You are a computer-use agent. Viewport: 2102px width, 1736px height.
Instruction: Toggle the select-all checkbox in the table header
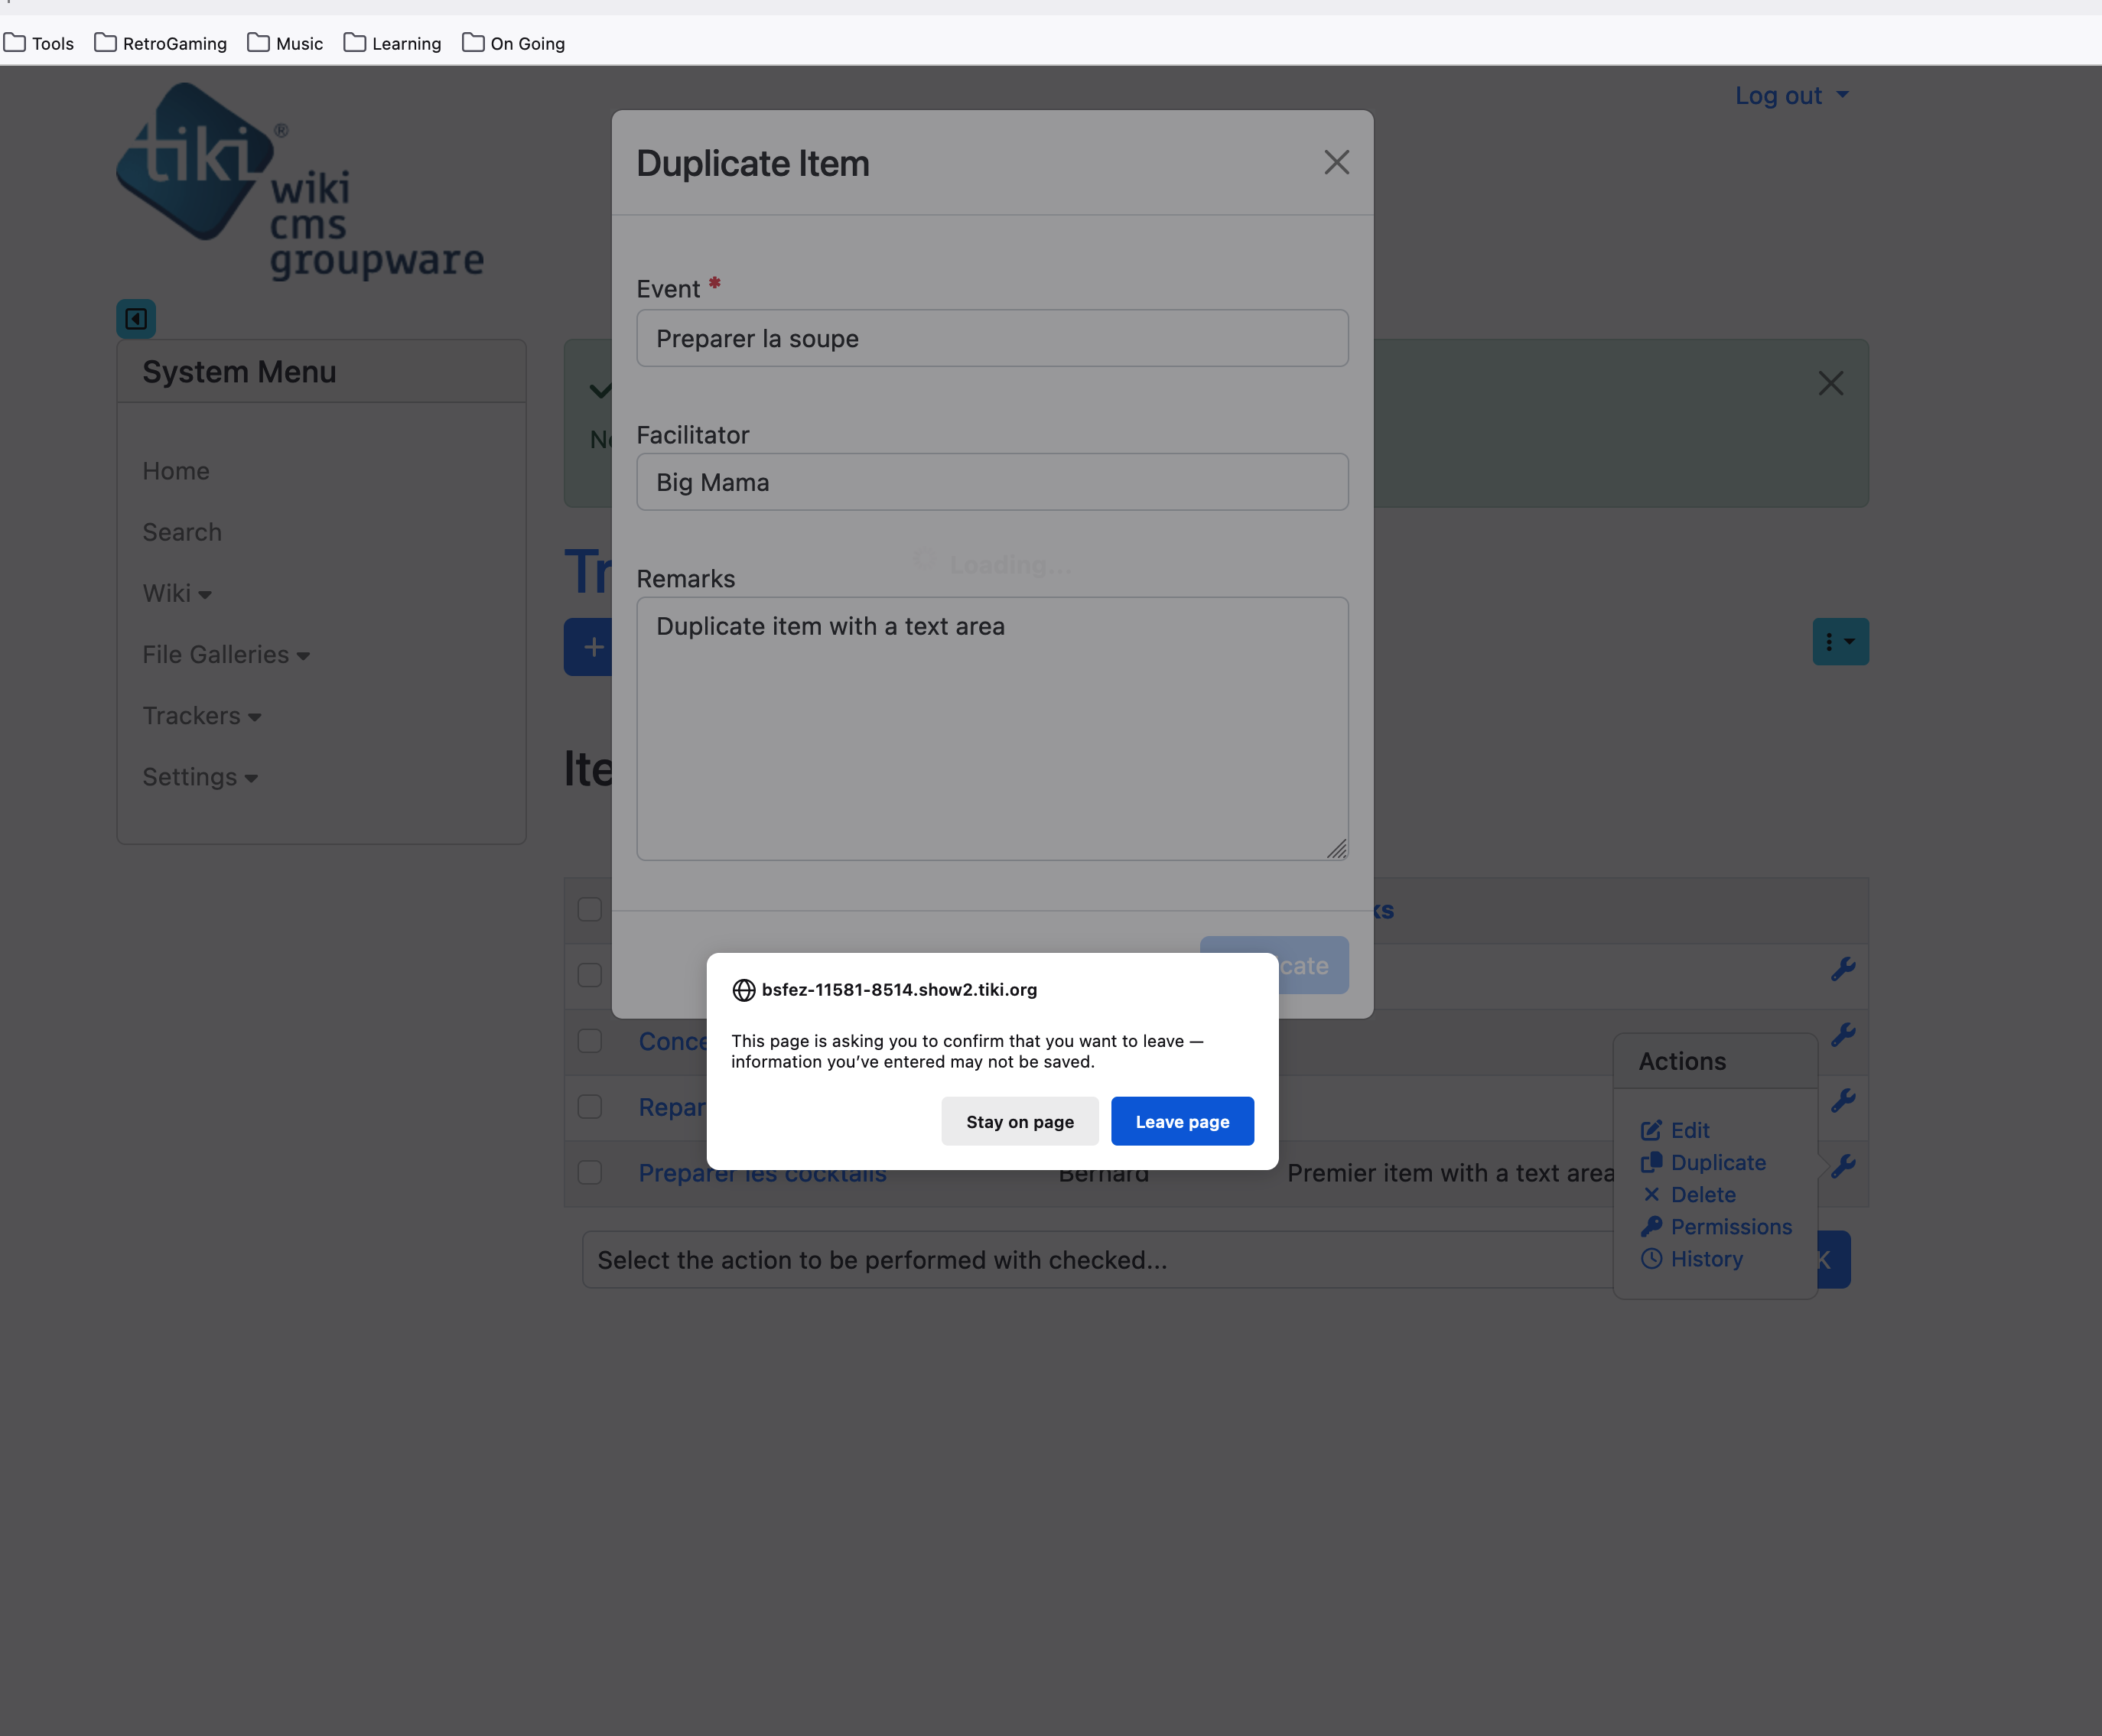(590, 909)
